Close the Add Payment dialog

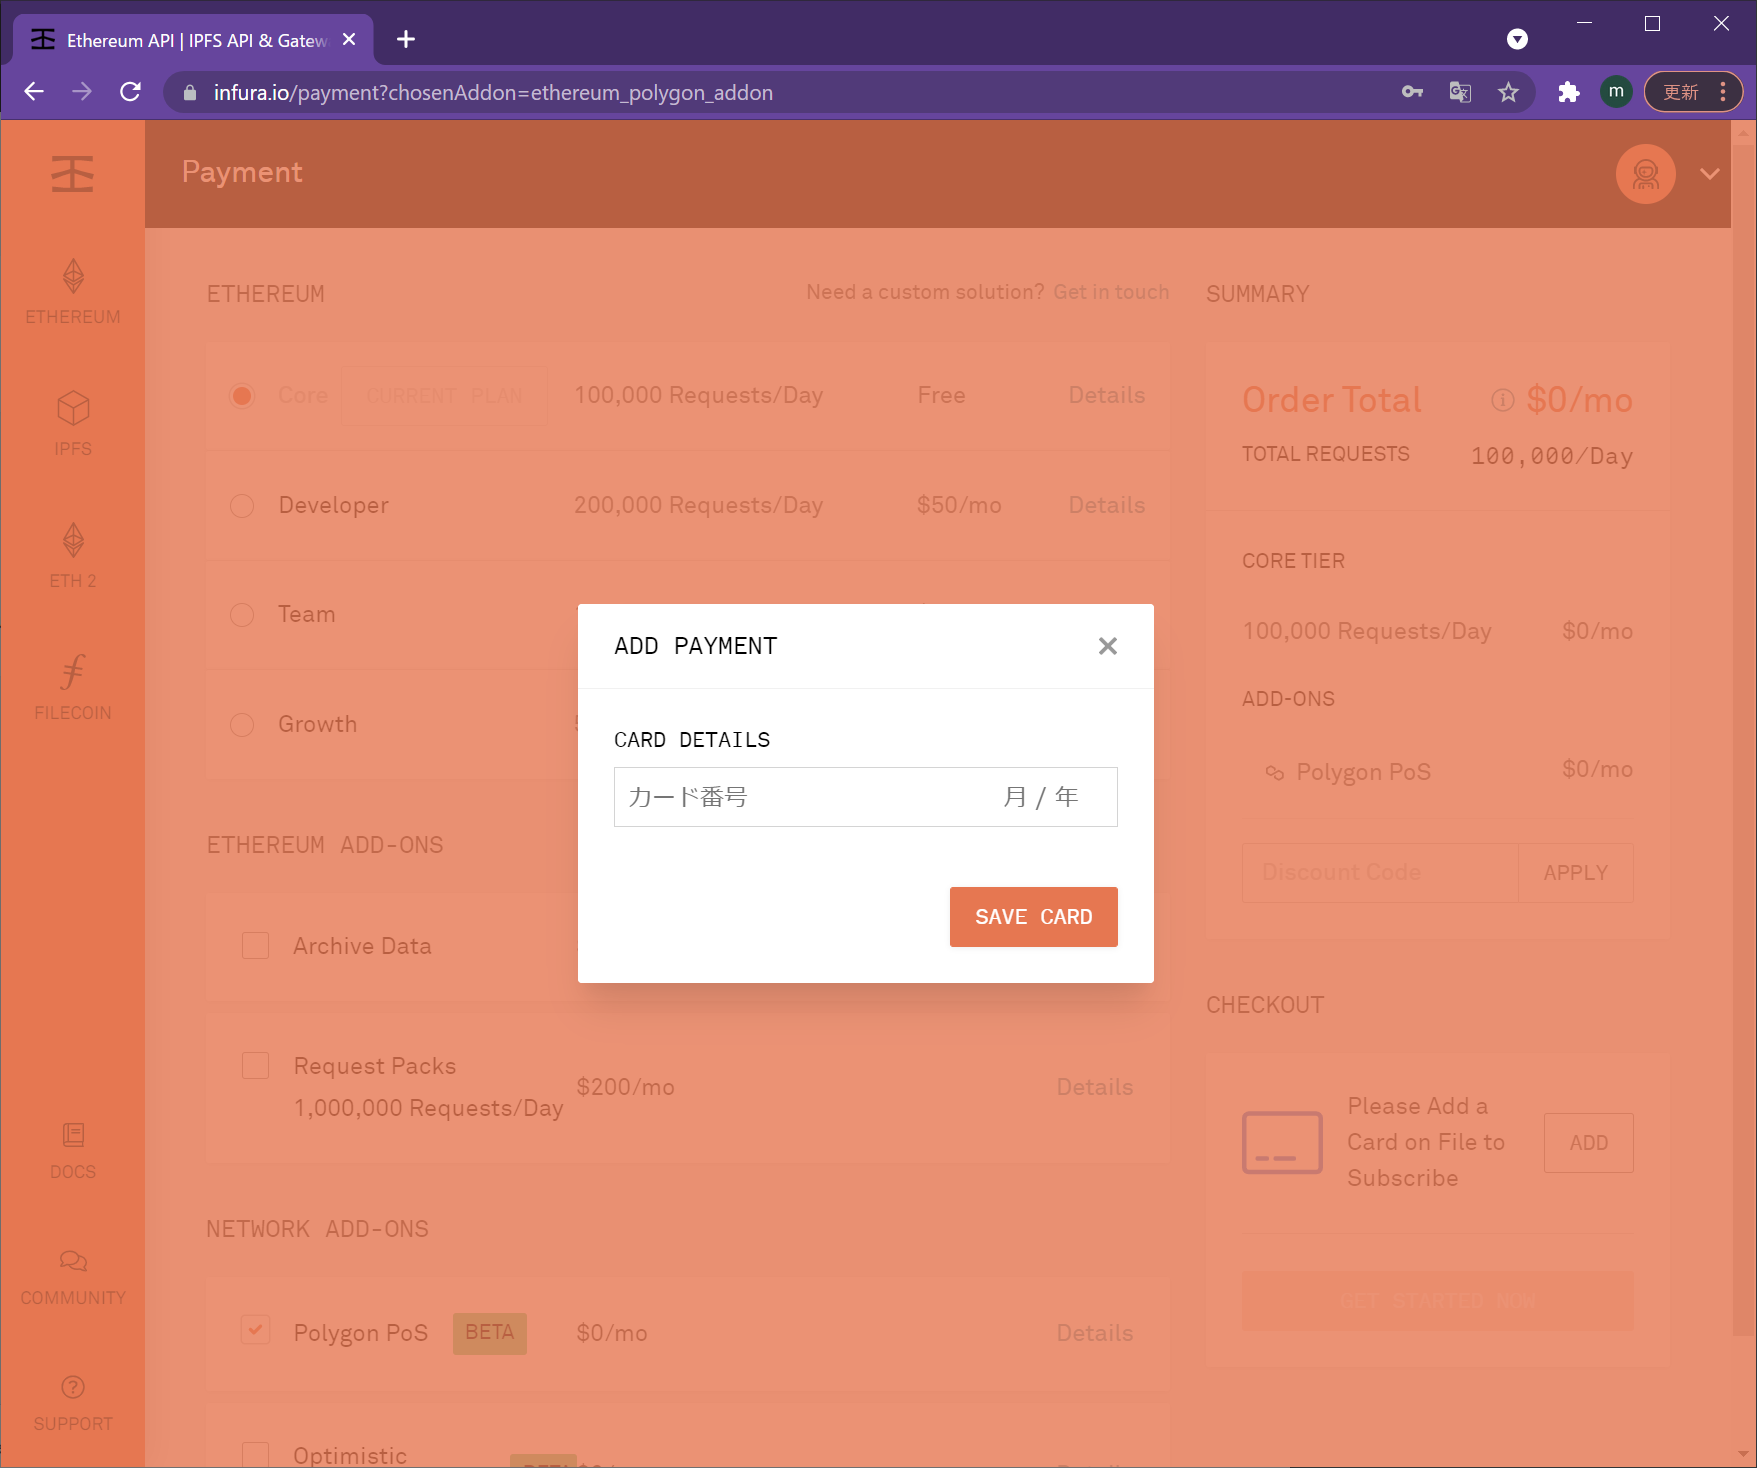(x=1107, y=646)
